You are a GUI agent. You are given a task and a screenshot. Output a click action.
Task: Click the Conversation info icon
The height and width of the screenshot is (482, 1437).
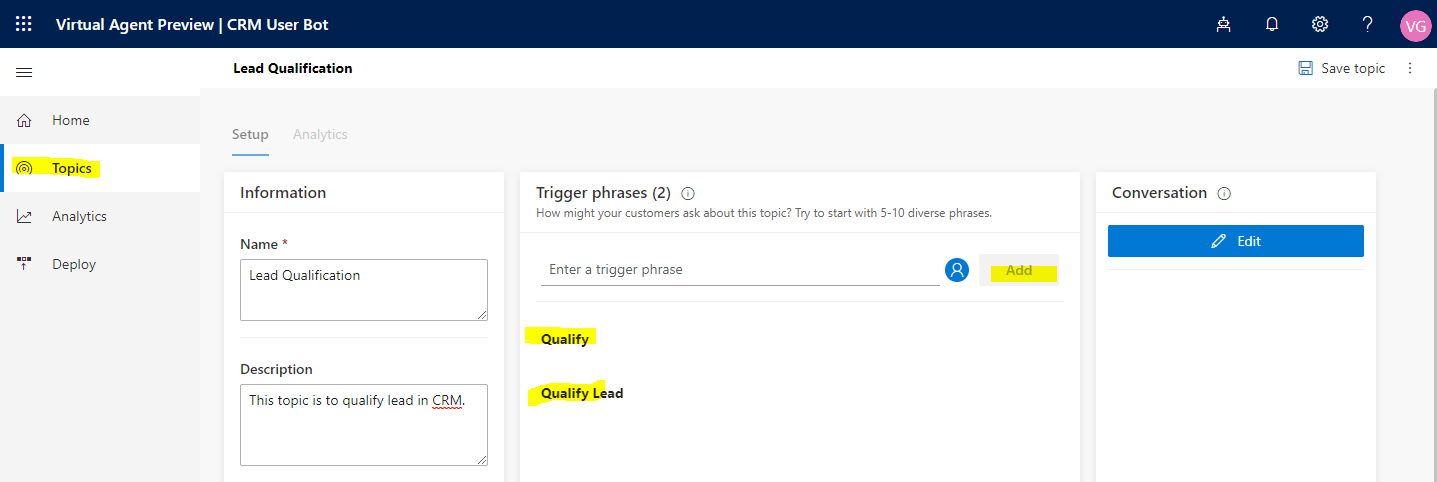(x=1224, y=193)
